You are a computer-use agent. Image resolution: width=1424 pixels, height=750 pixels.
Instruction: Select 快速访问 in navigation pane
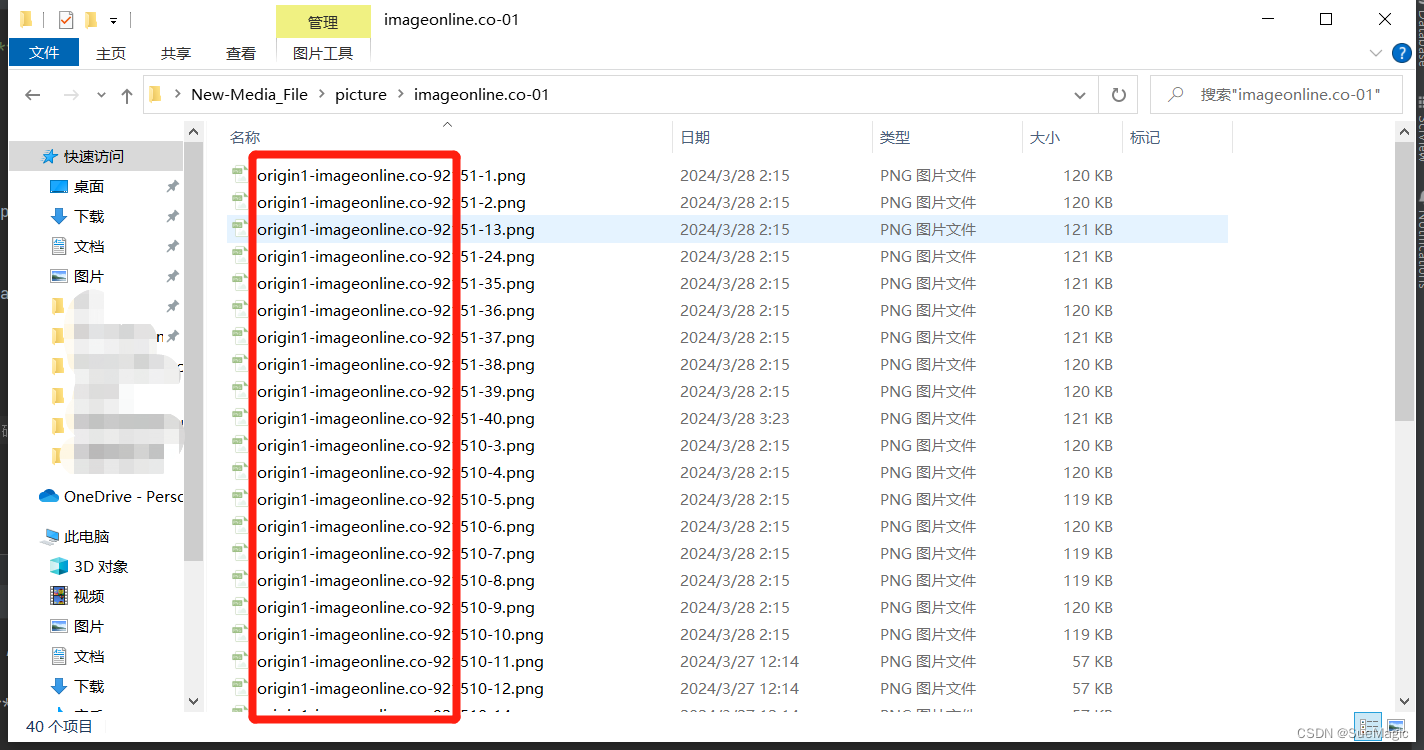94,157
